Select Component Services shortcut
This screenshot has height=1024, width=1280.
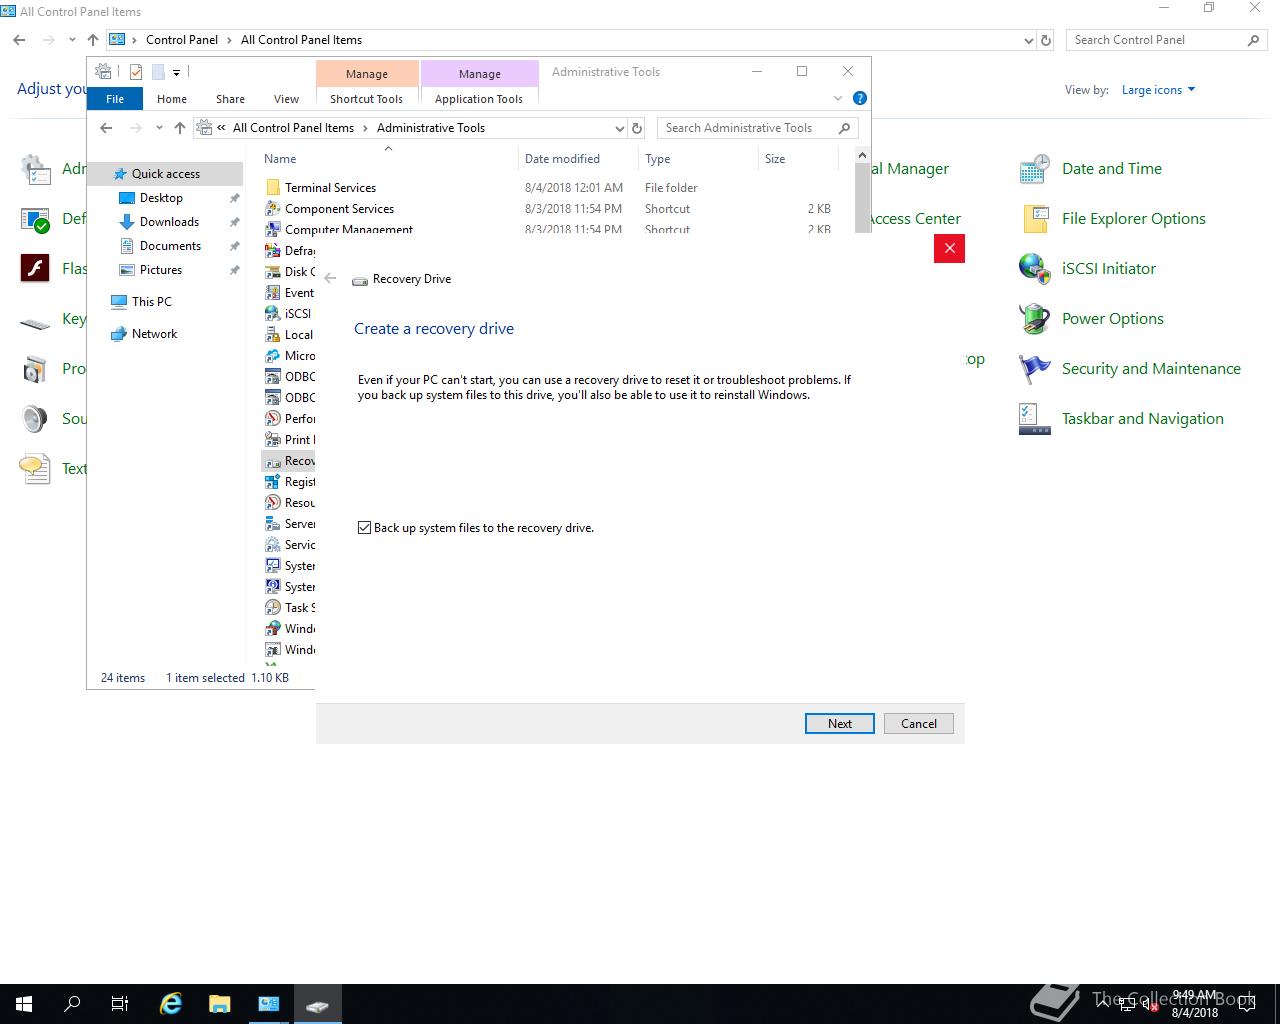(x=339, y=209)
